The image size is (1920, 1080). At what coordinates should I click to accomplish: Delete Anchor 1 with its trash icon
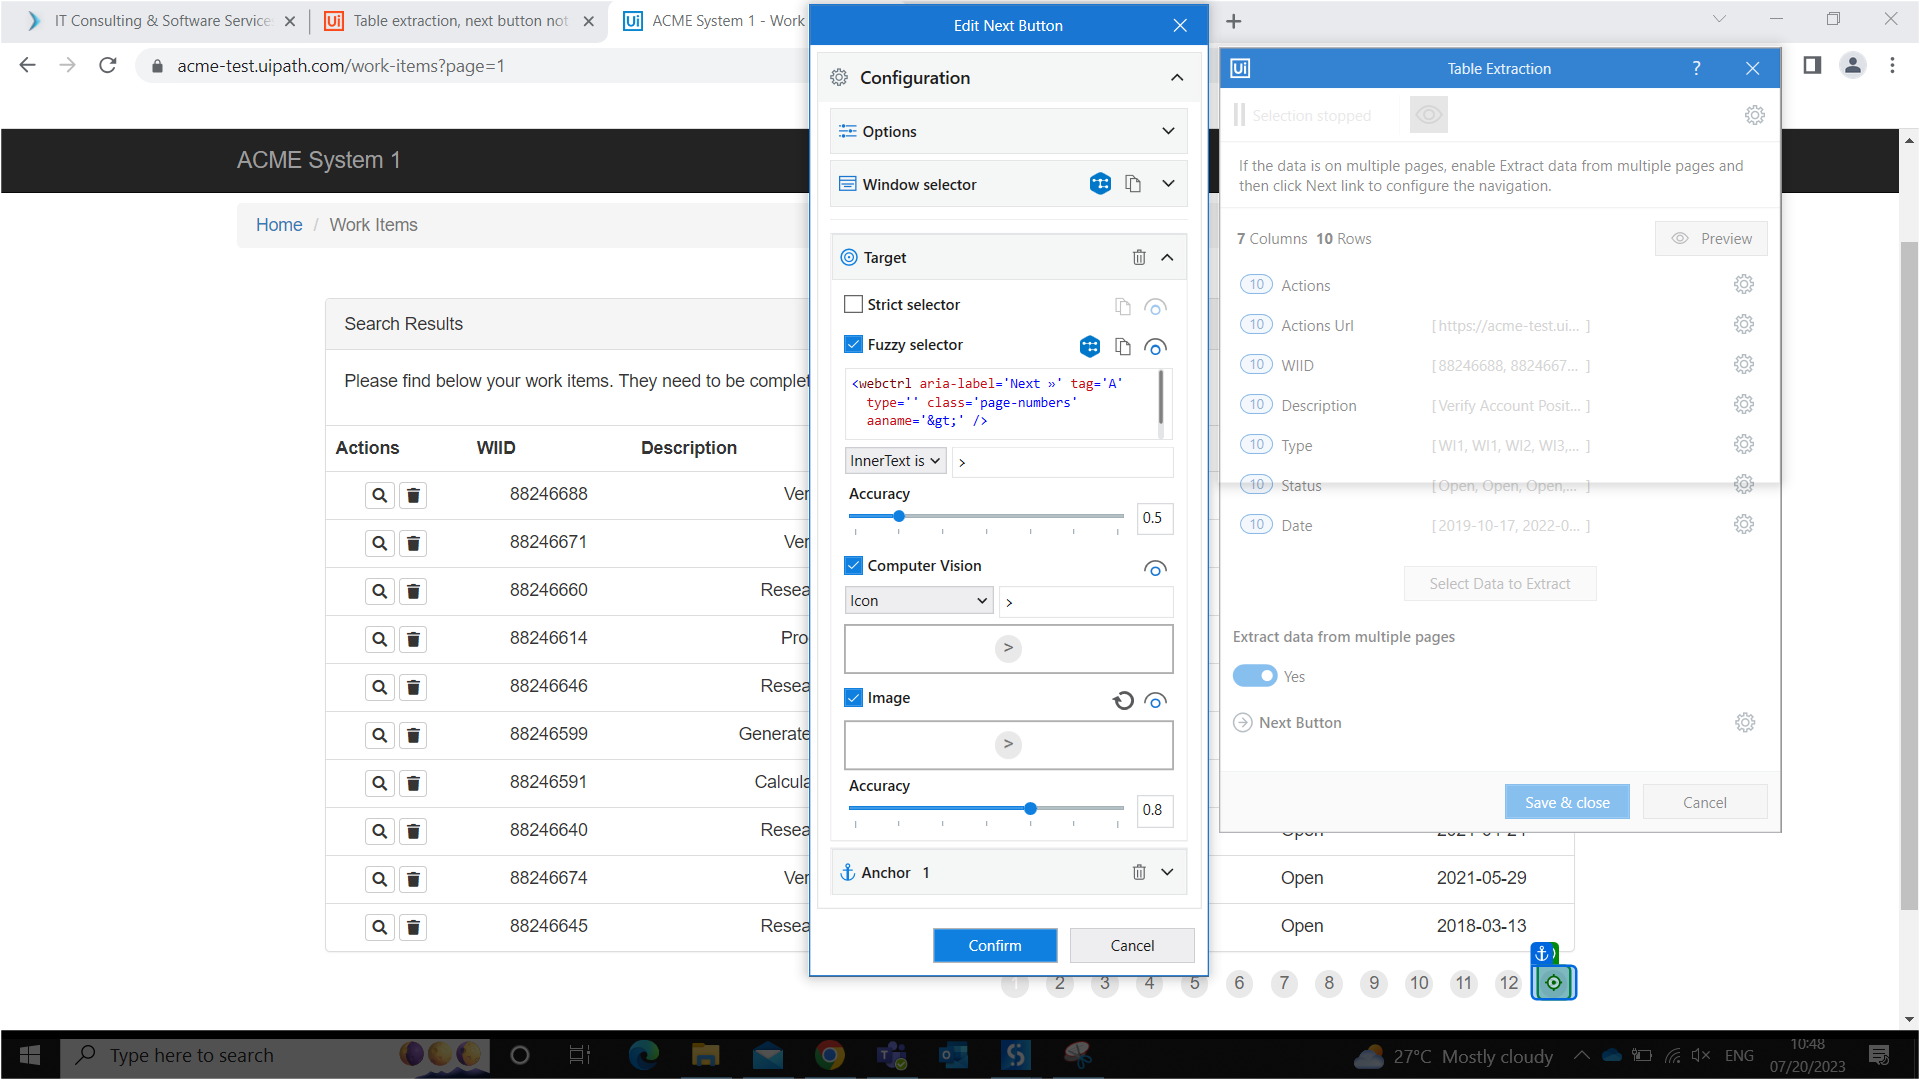pyautogui.click(x=1139, y=873)
